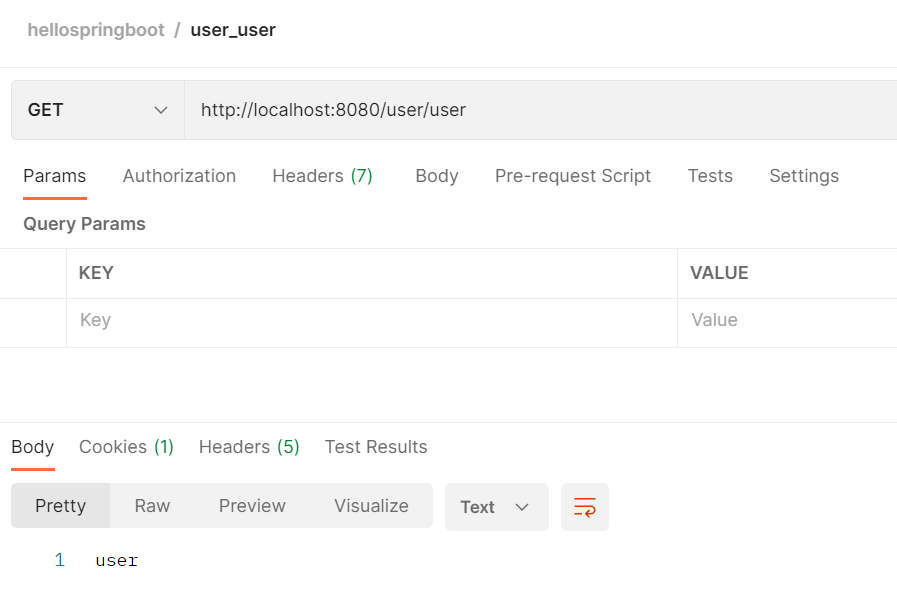Image resolution: width=897 pixels, height=615 pixels.
Task: Show the Test Results tab
Action: [x=376, y=447]
